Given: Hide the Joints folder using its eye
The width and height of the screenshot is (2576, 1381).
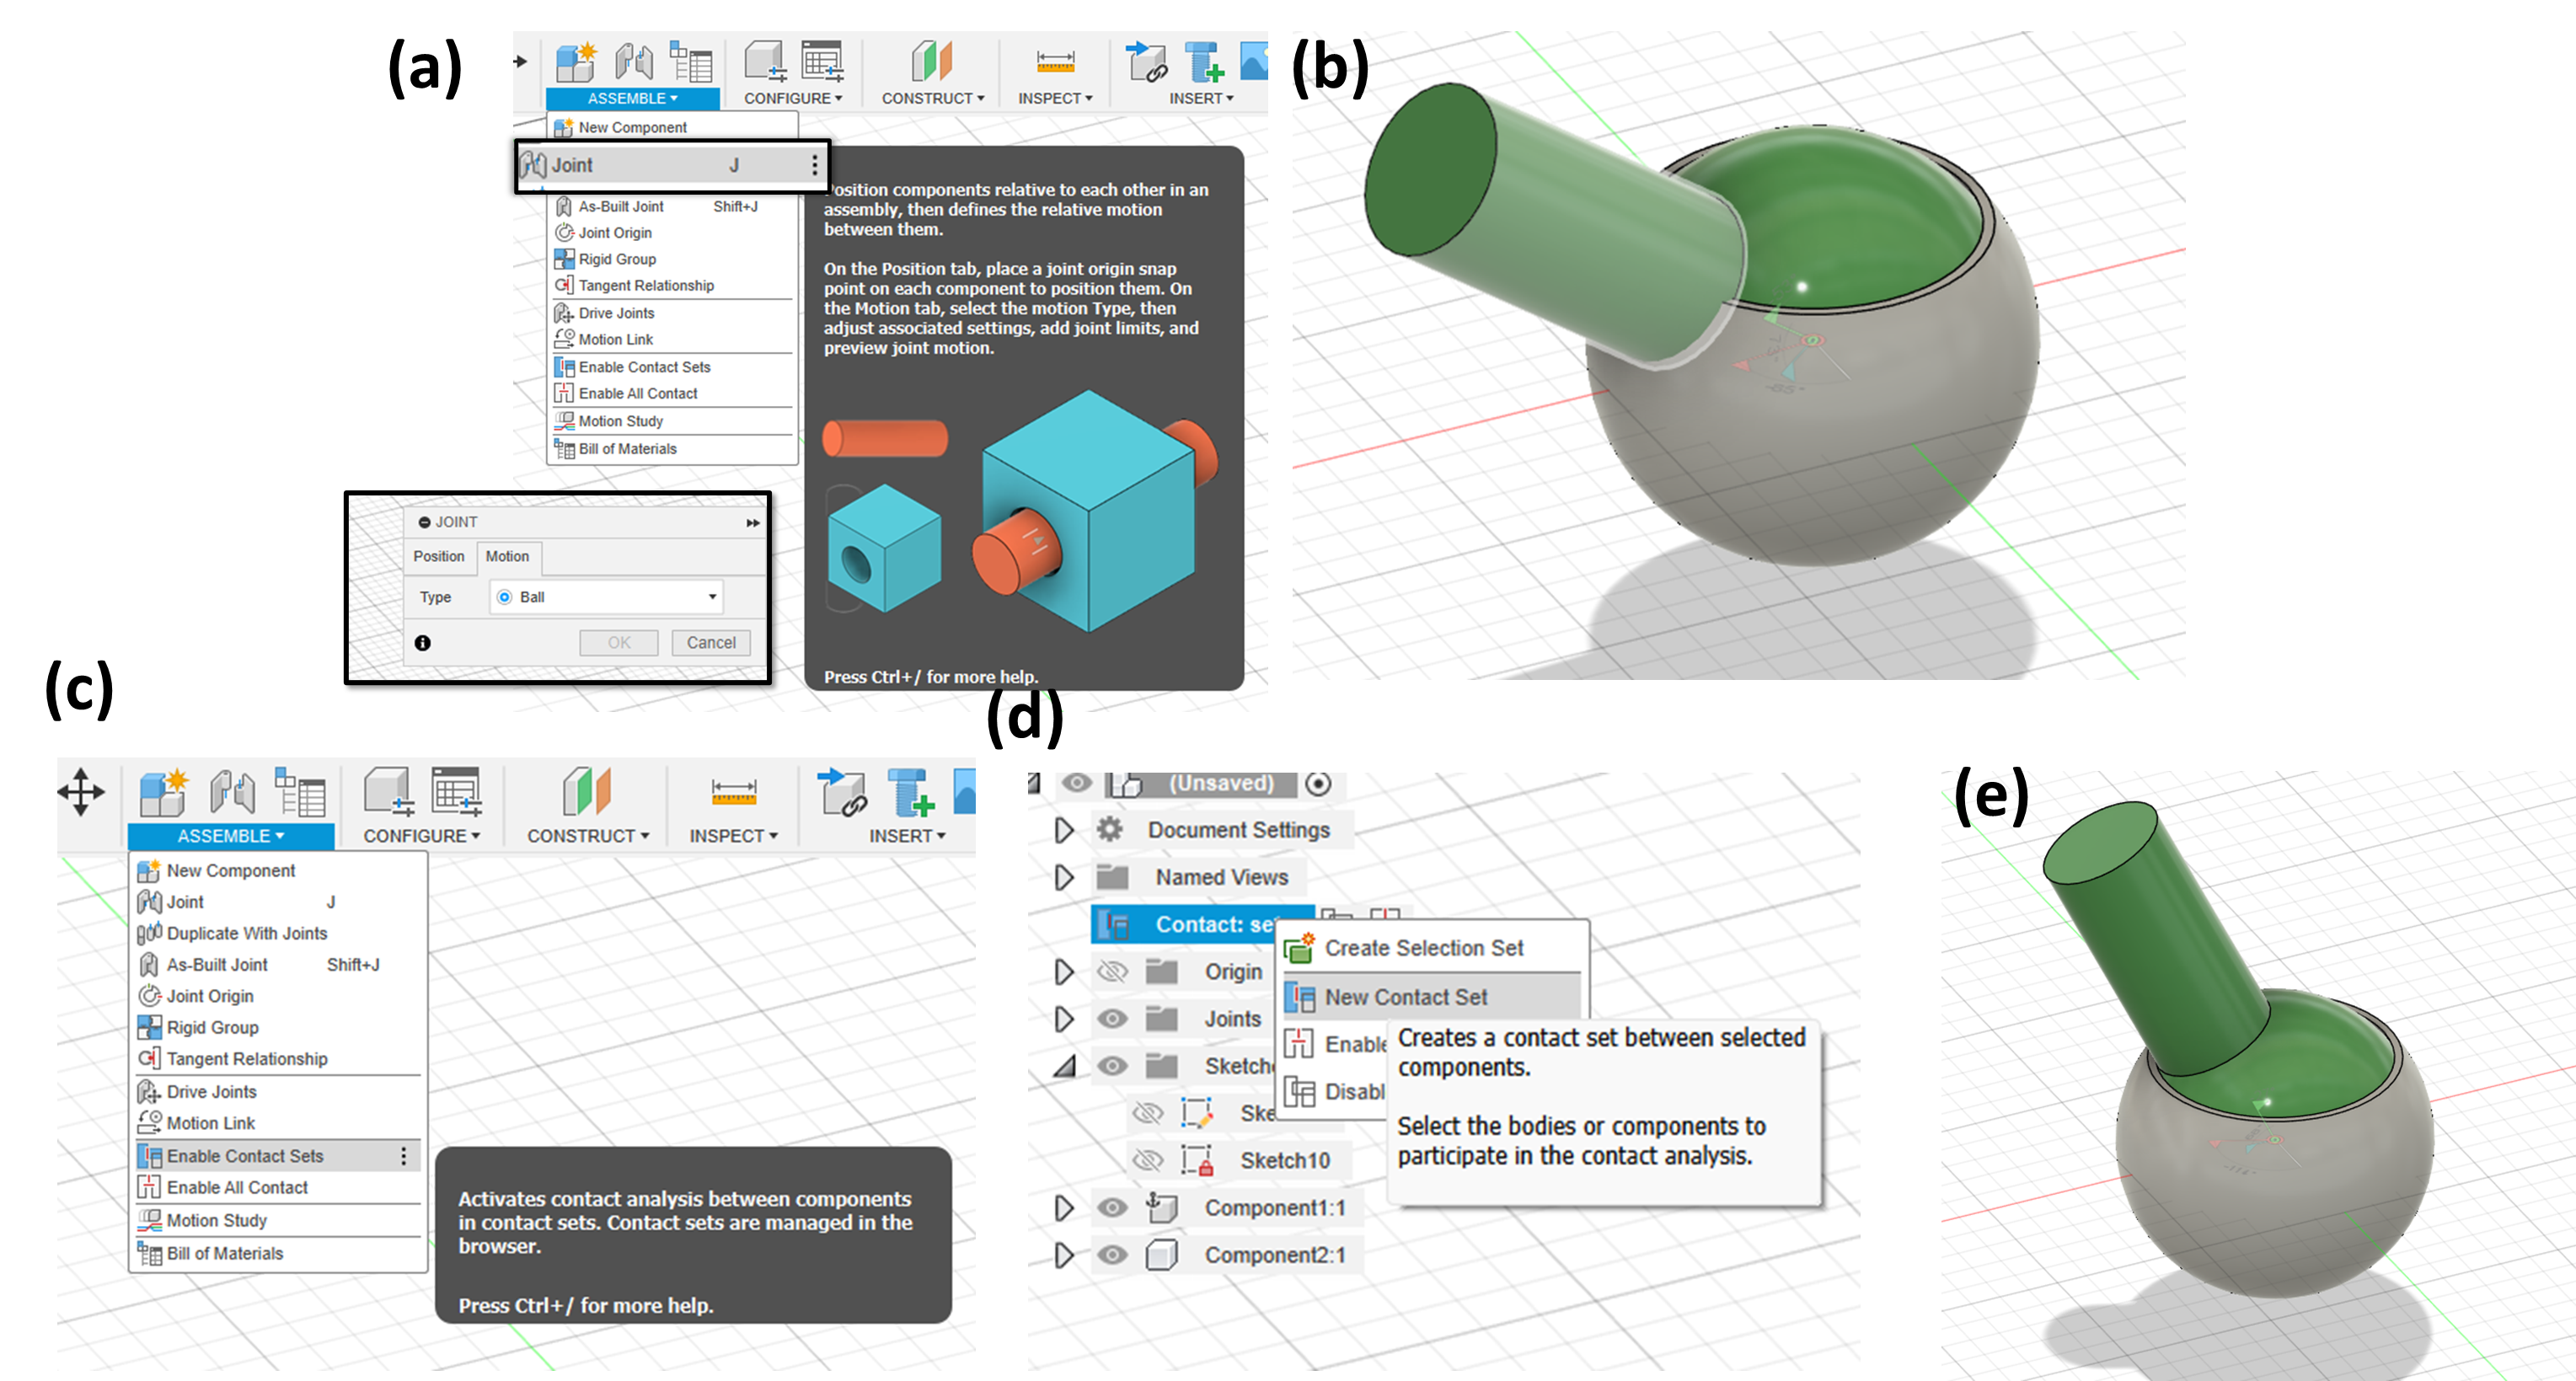Looking at the screenshot, I should click(x=1113, y=1018).
